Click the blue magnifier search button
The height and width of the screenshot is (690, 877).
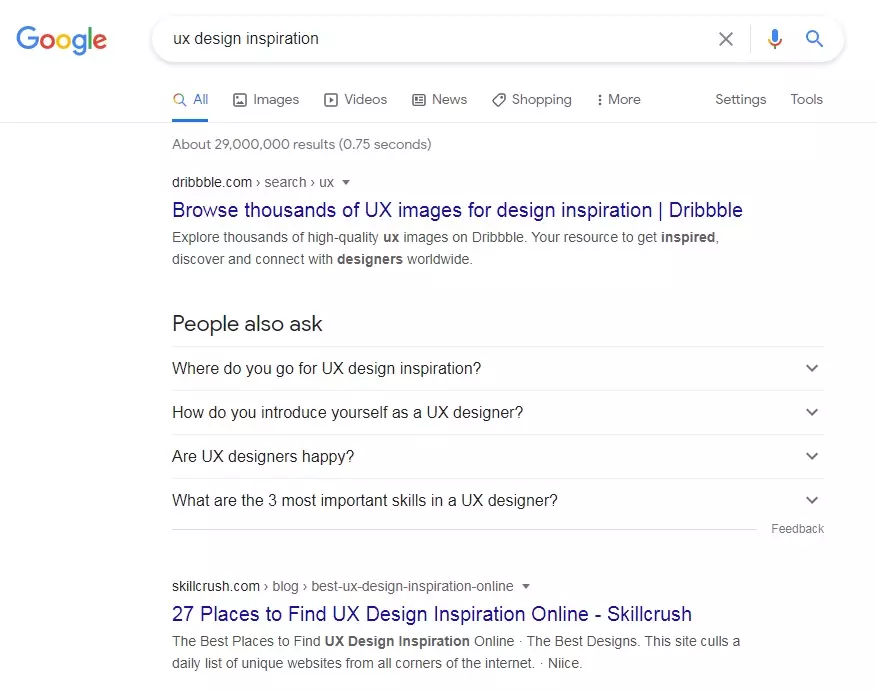(814, 39)
